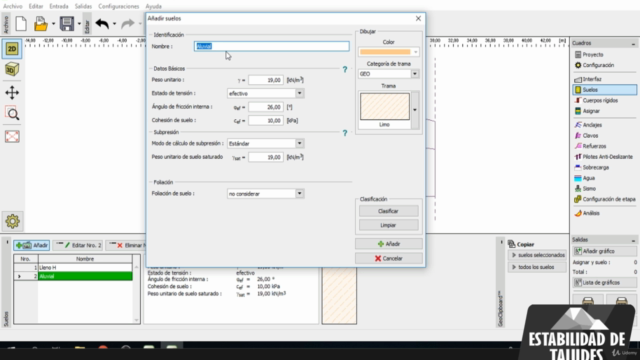Screen dimensions: 640x360
Task: Open Pilotes Anti-Deslizante frame
Action: [604, 157]
